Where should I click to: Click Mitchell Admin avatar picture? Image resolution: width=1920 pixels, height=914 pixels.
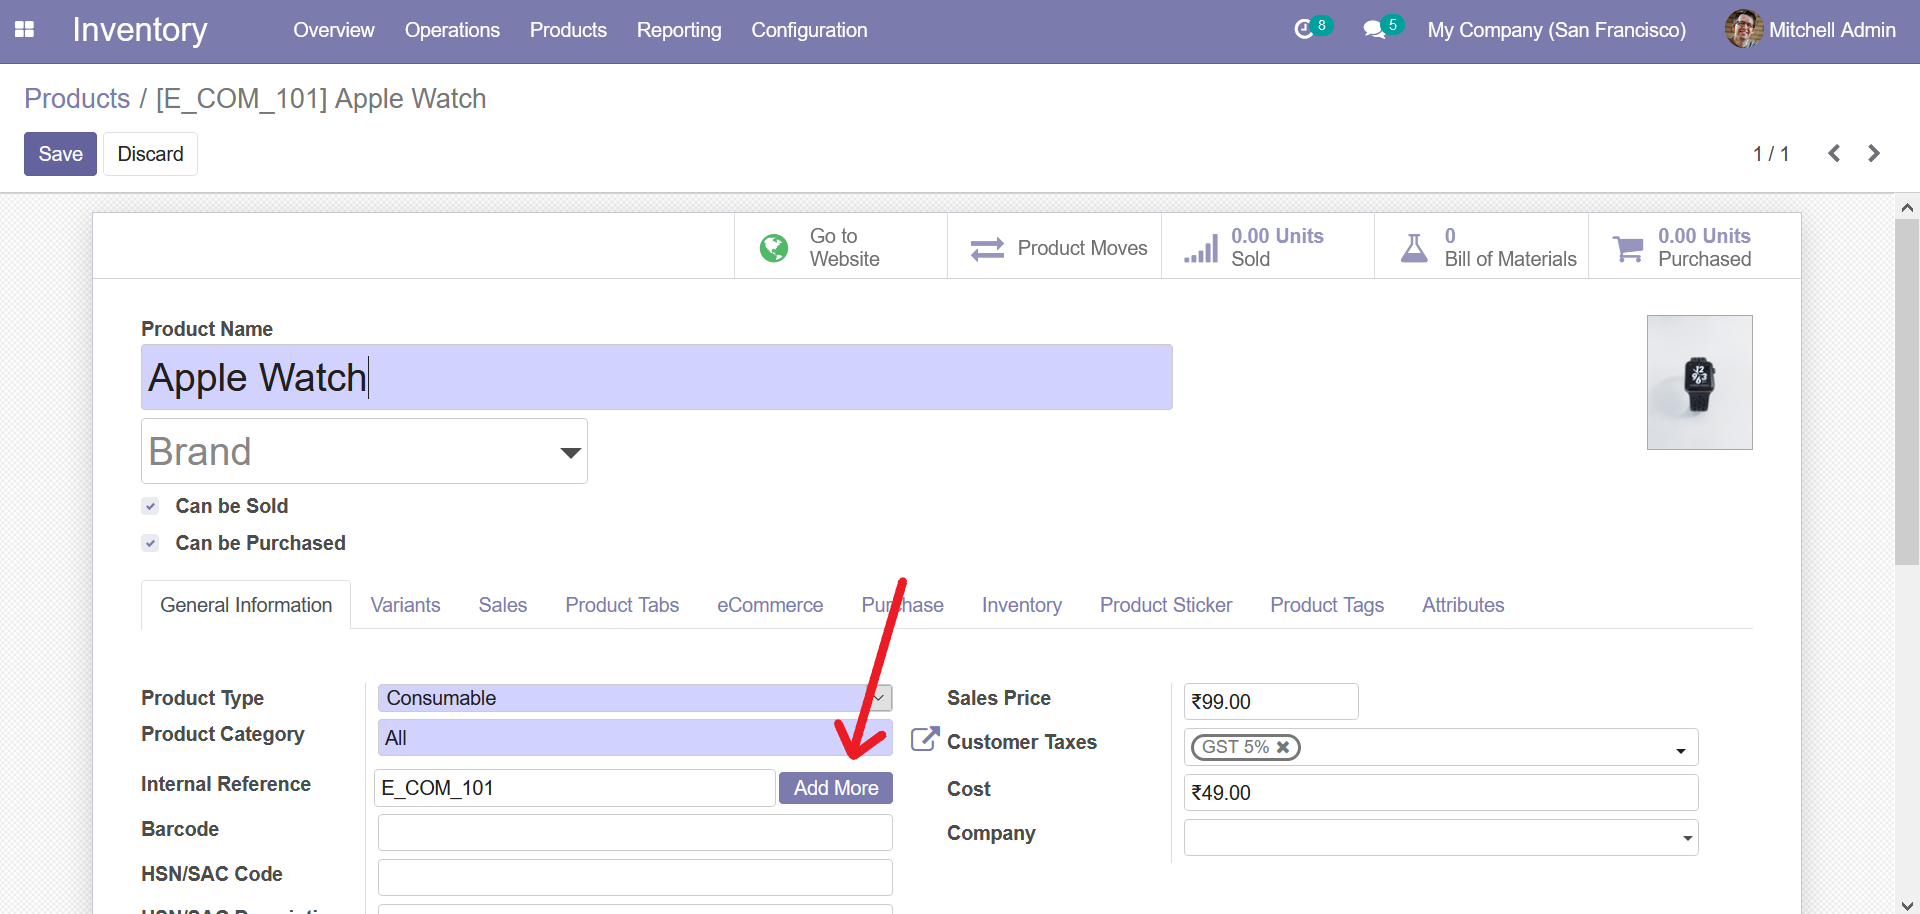pyautogui.click(x=1744, y=29)
